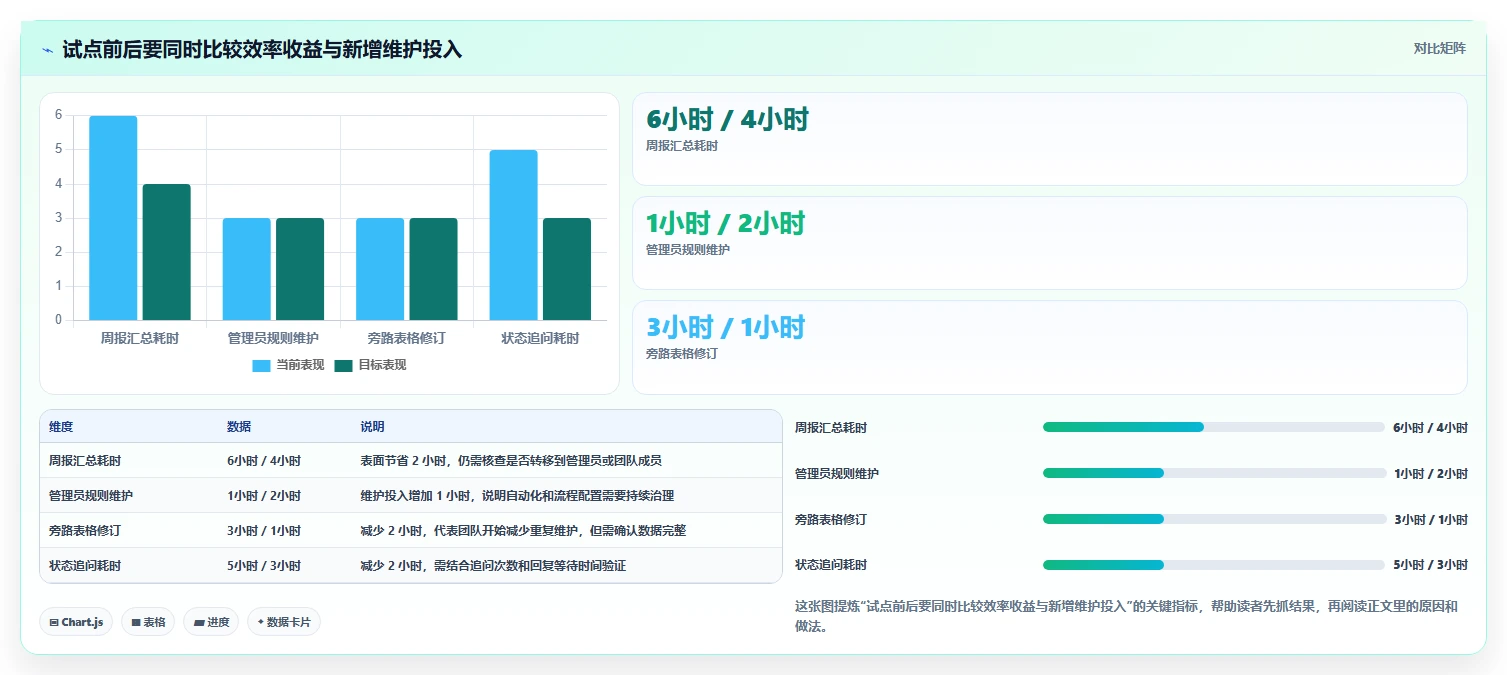Click 管理员规则维护 cell in the table
Image resolution: width=1507 pixels, height=675 pixels.
pos(91,496)
